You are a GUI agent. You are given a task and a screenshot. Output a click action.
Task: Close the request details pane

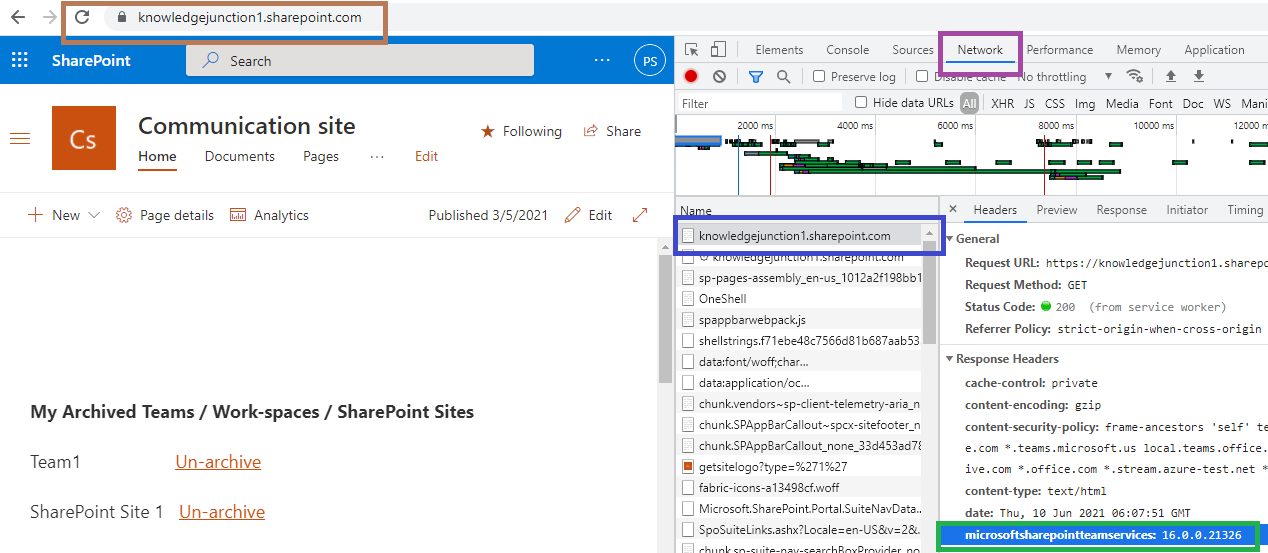953,210
